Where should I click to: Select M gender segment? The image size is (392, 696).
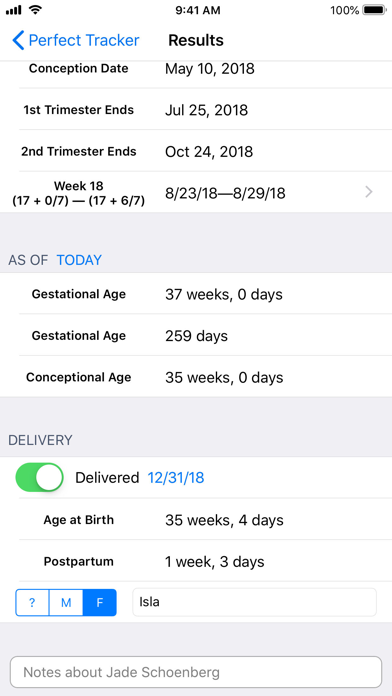tap(66, 602)
